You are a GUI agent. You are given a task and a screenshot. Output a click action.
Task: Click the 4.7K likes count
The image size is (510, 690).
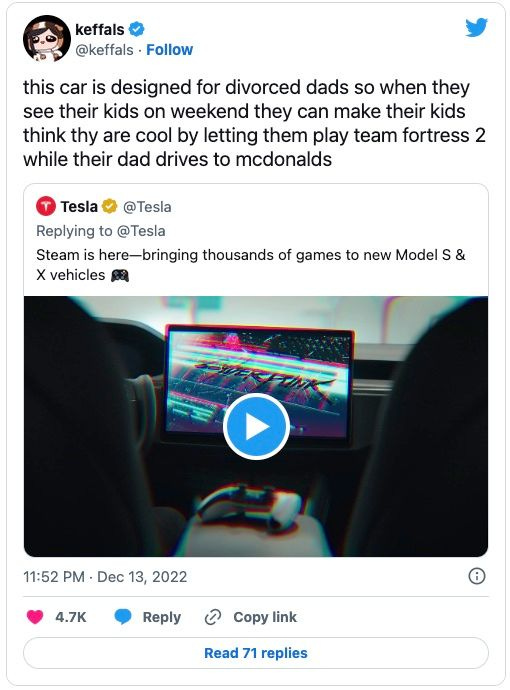pyautogui.click(x=71, y=617)
